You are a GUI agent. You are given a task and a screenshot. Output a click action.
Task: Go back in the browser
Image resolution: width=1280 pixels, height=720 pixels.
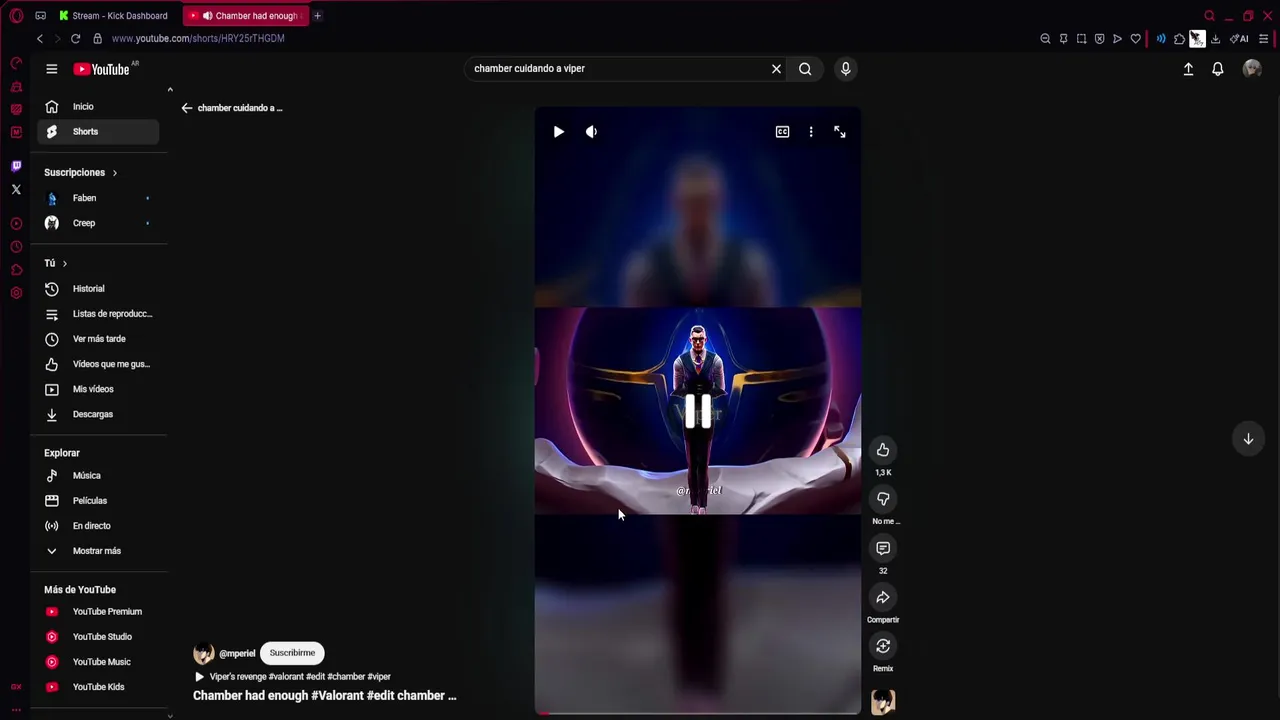[40, 39]
